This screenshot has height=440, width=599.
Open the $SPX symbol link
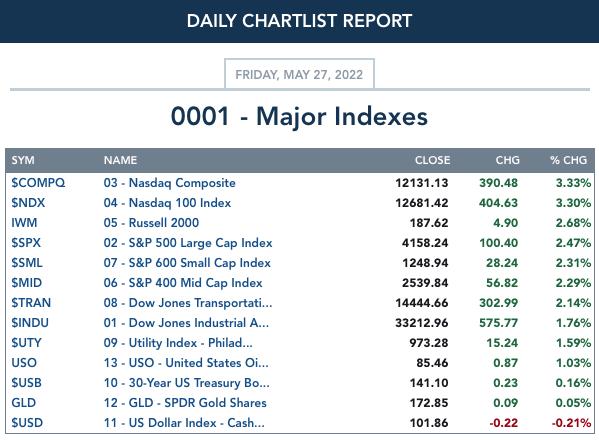[26, 243]
